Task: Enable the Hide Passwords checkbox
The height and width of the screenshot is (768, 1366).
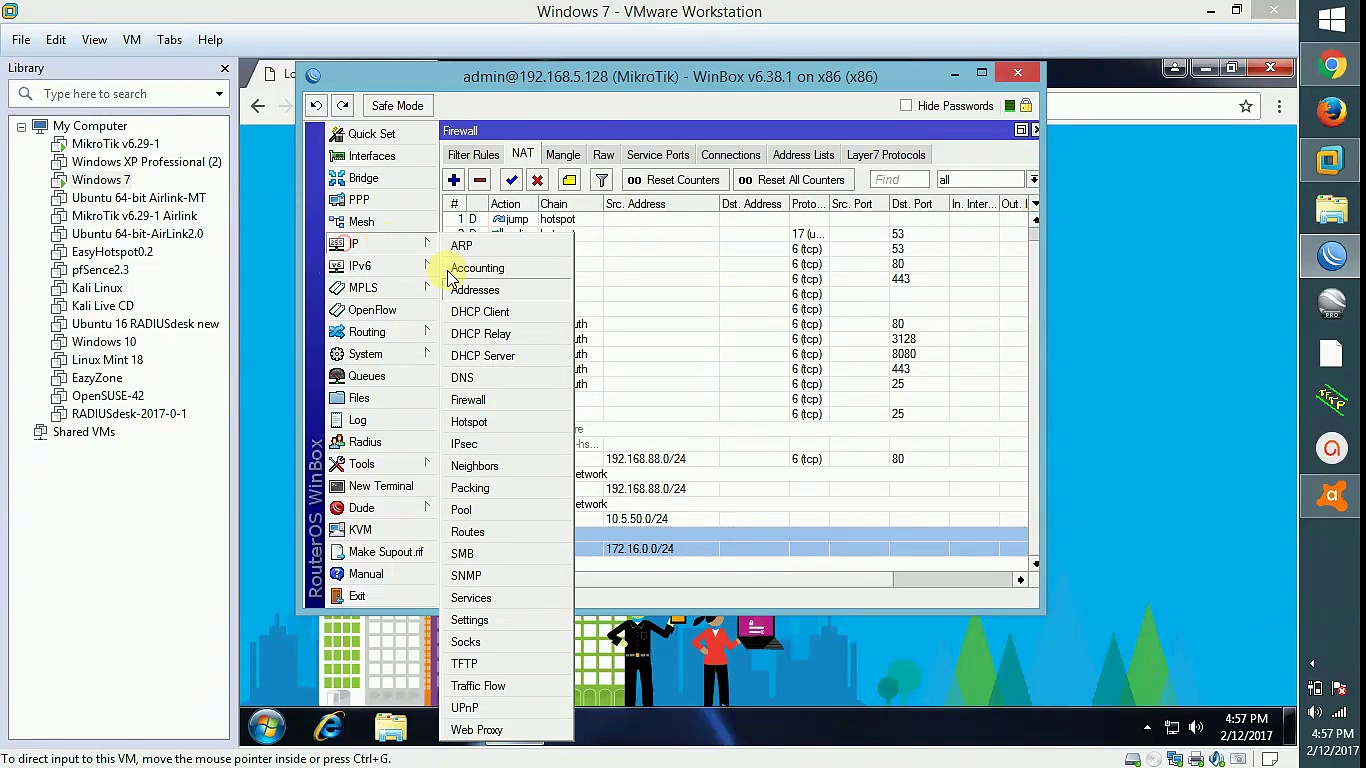Action: (906, 106)
